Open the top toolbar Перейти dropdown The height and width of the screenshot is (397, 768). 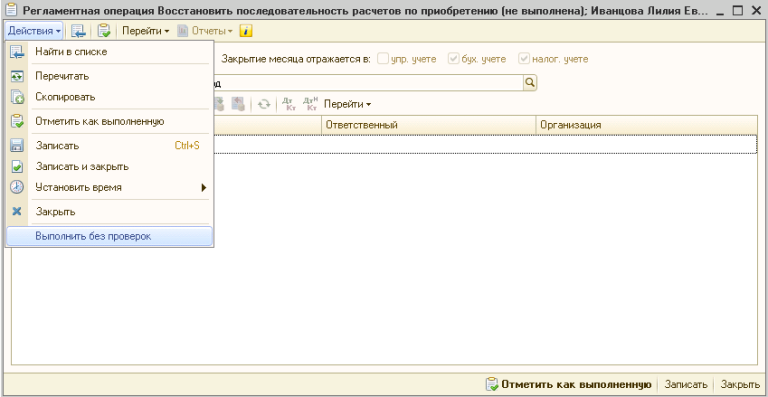coord(145,31)
